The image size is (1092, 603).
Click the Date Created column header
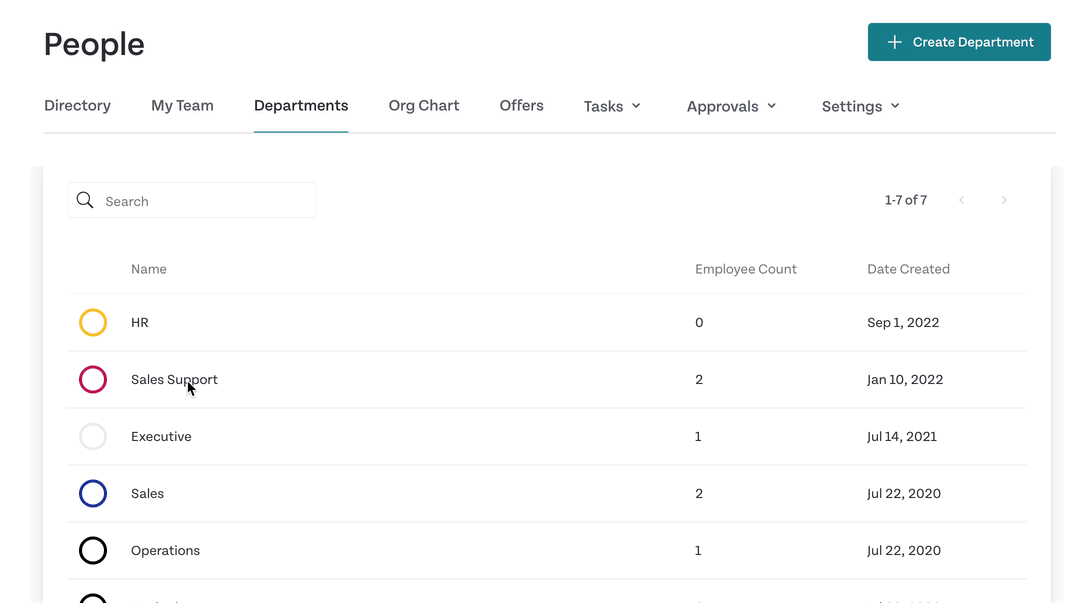pos(908,269)
